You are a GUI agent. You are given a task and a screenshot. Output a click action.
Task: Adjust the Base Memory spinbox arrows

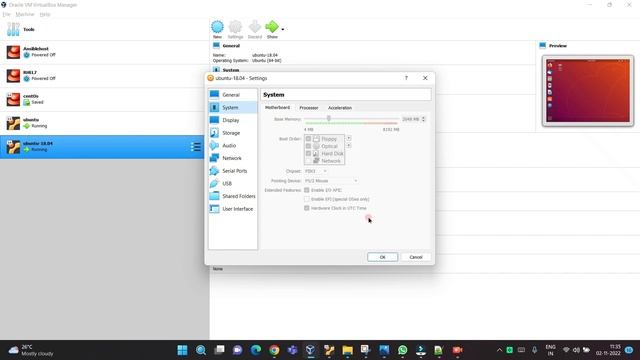423,119
